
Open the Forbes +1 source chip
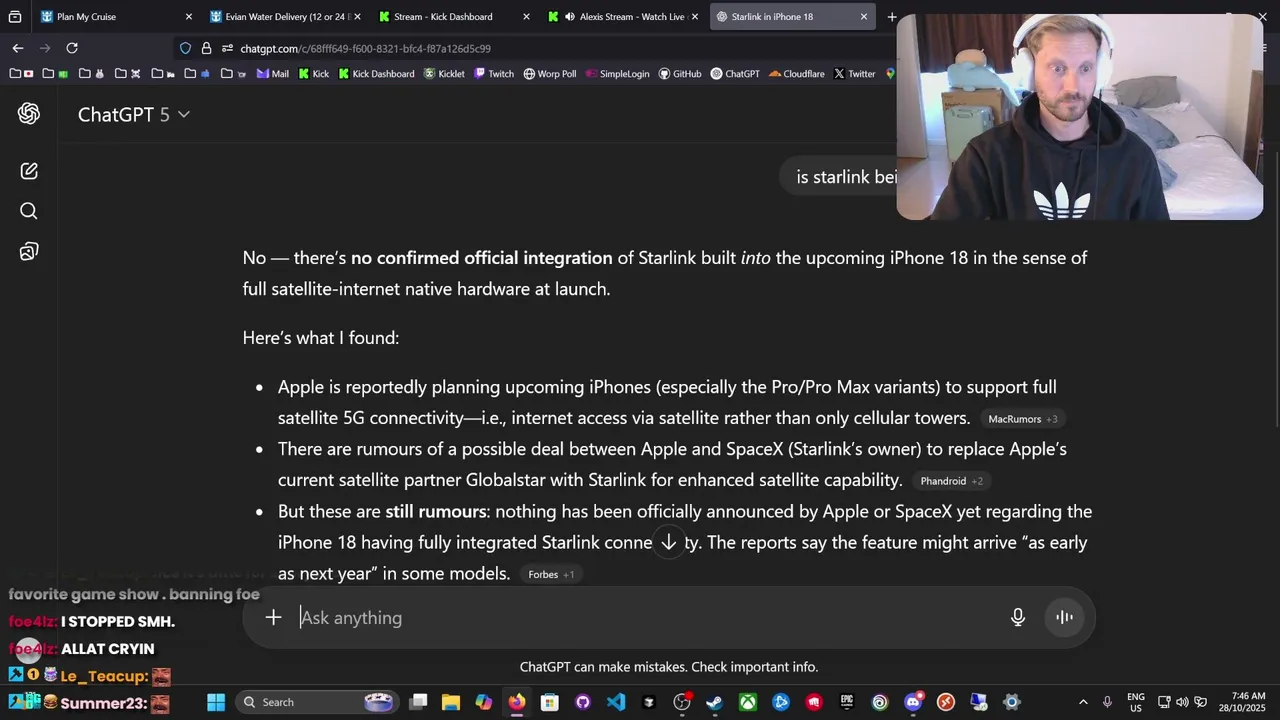(x=551, y=574)
